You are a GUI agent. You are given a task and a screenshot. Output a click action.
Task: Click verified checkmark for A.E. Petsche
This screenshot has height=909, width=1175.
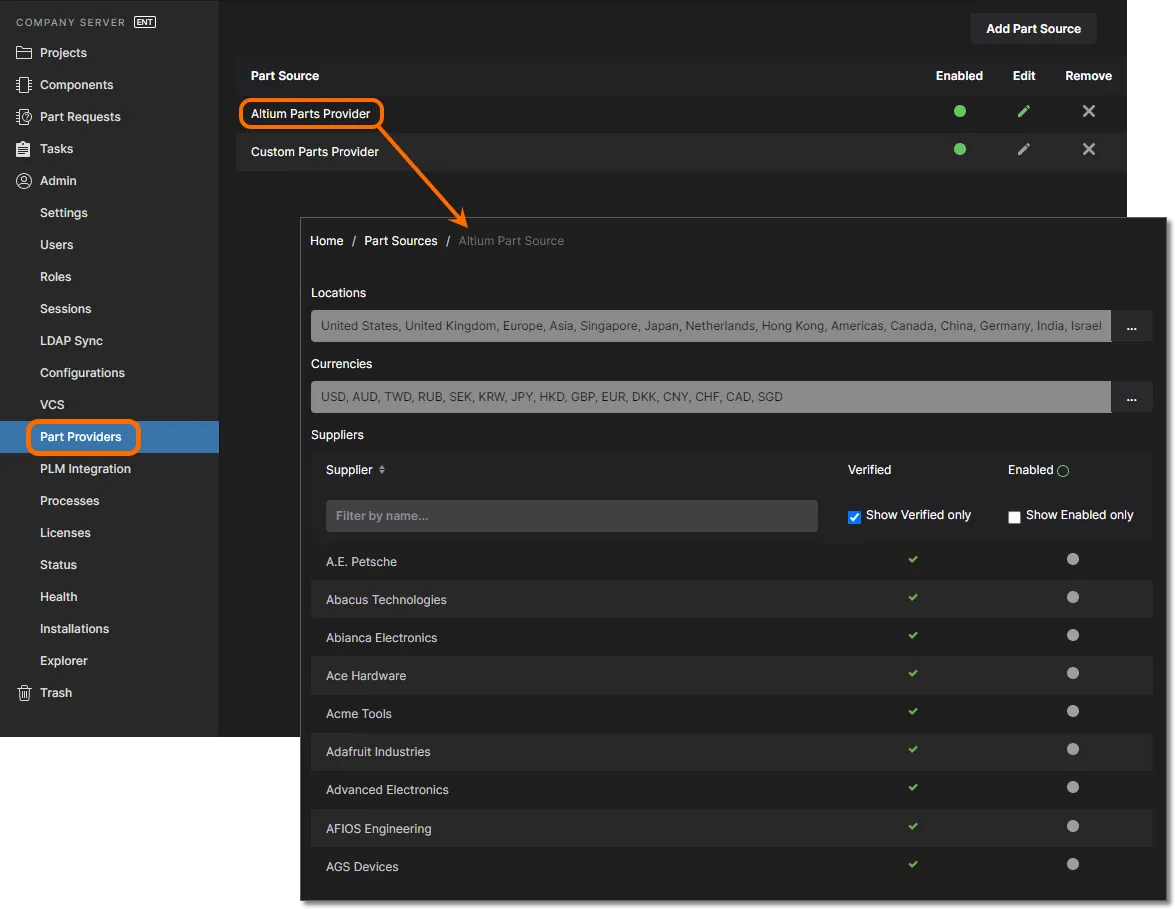pos(913,559)
